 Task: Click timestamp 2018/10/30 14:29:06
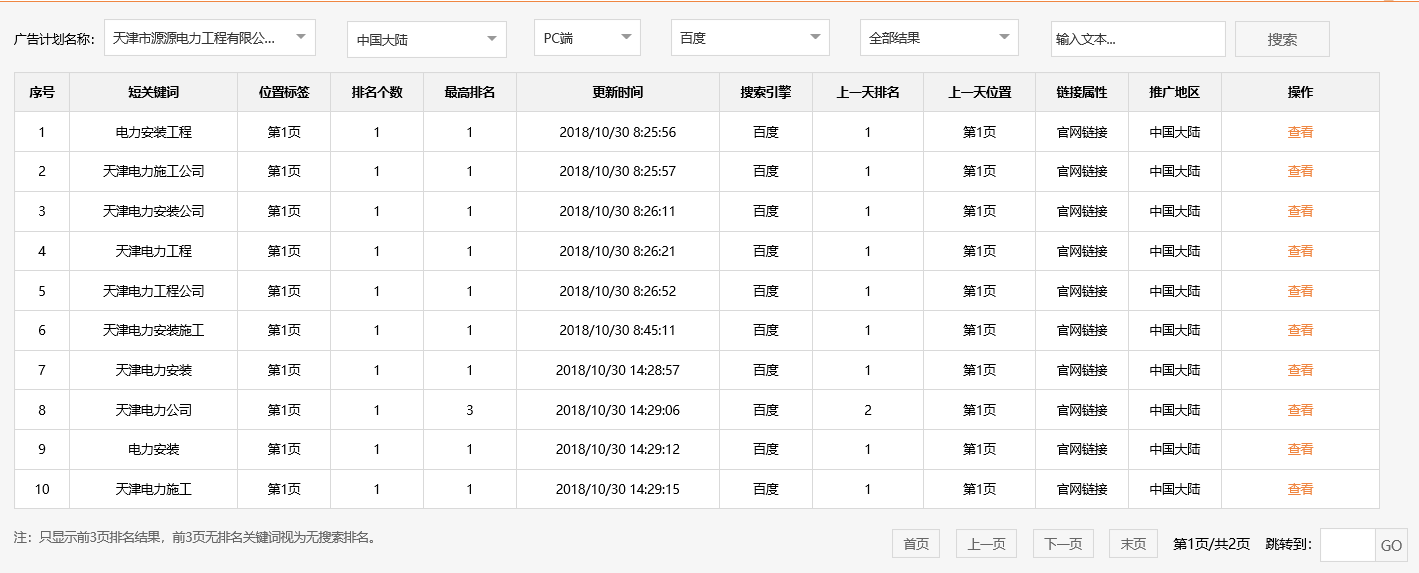pos(618,410)
